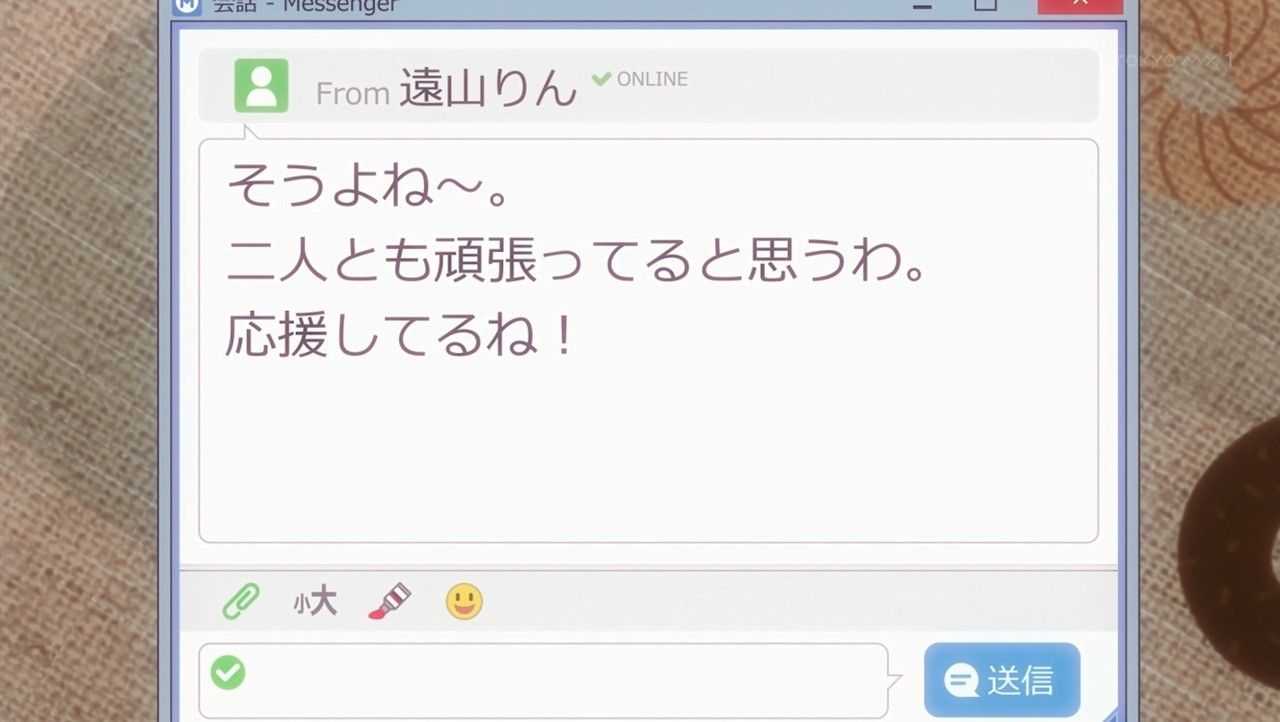
Task: Close the Messenger window with the red X
Action: pos(1080,5)
